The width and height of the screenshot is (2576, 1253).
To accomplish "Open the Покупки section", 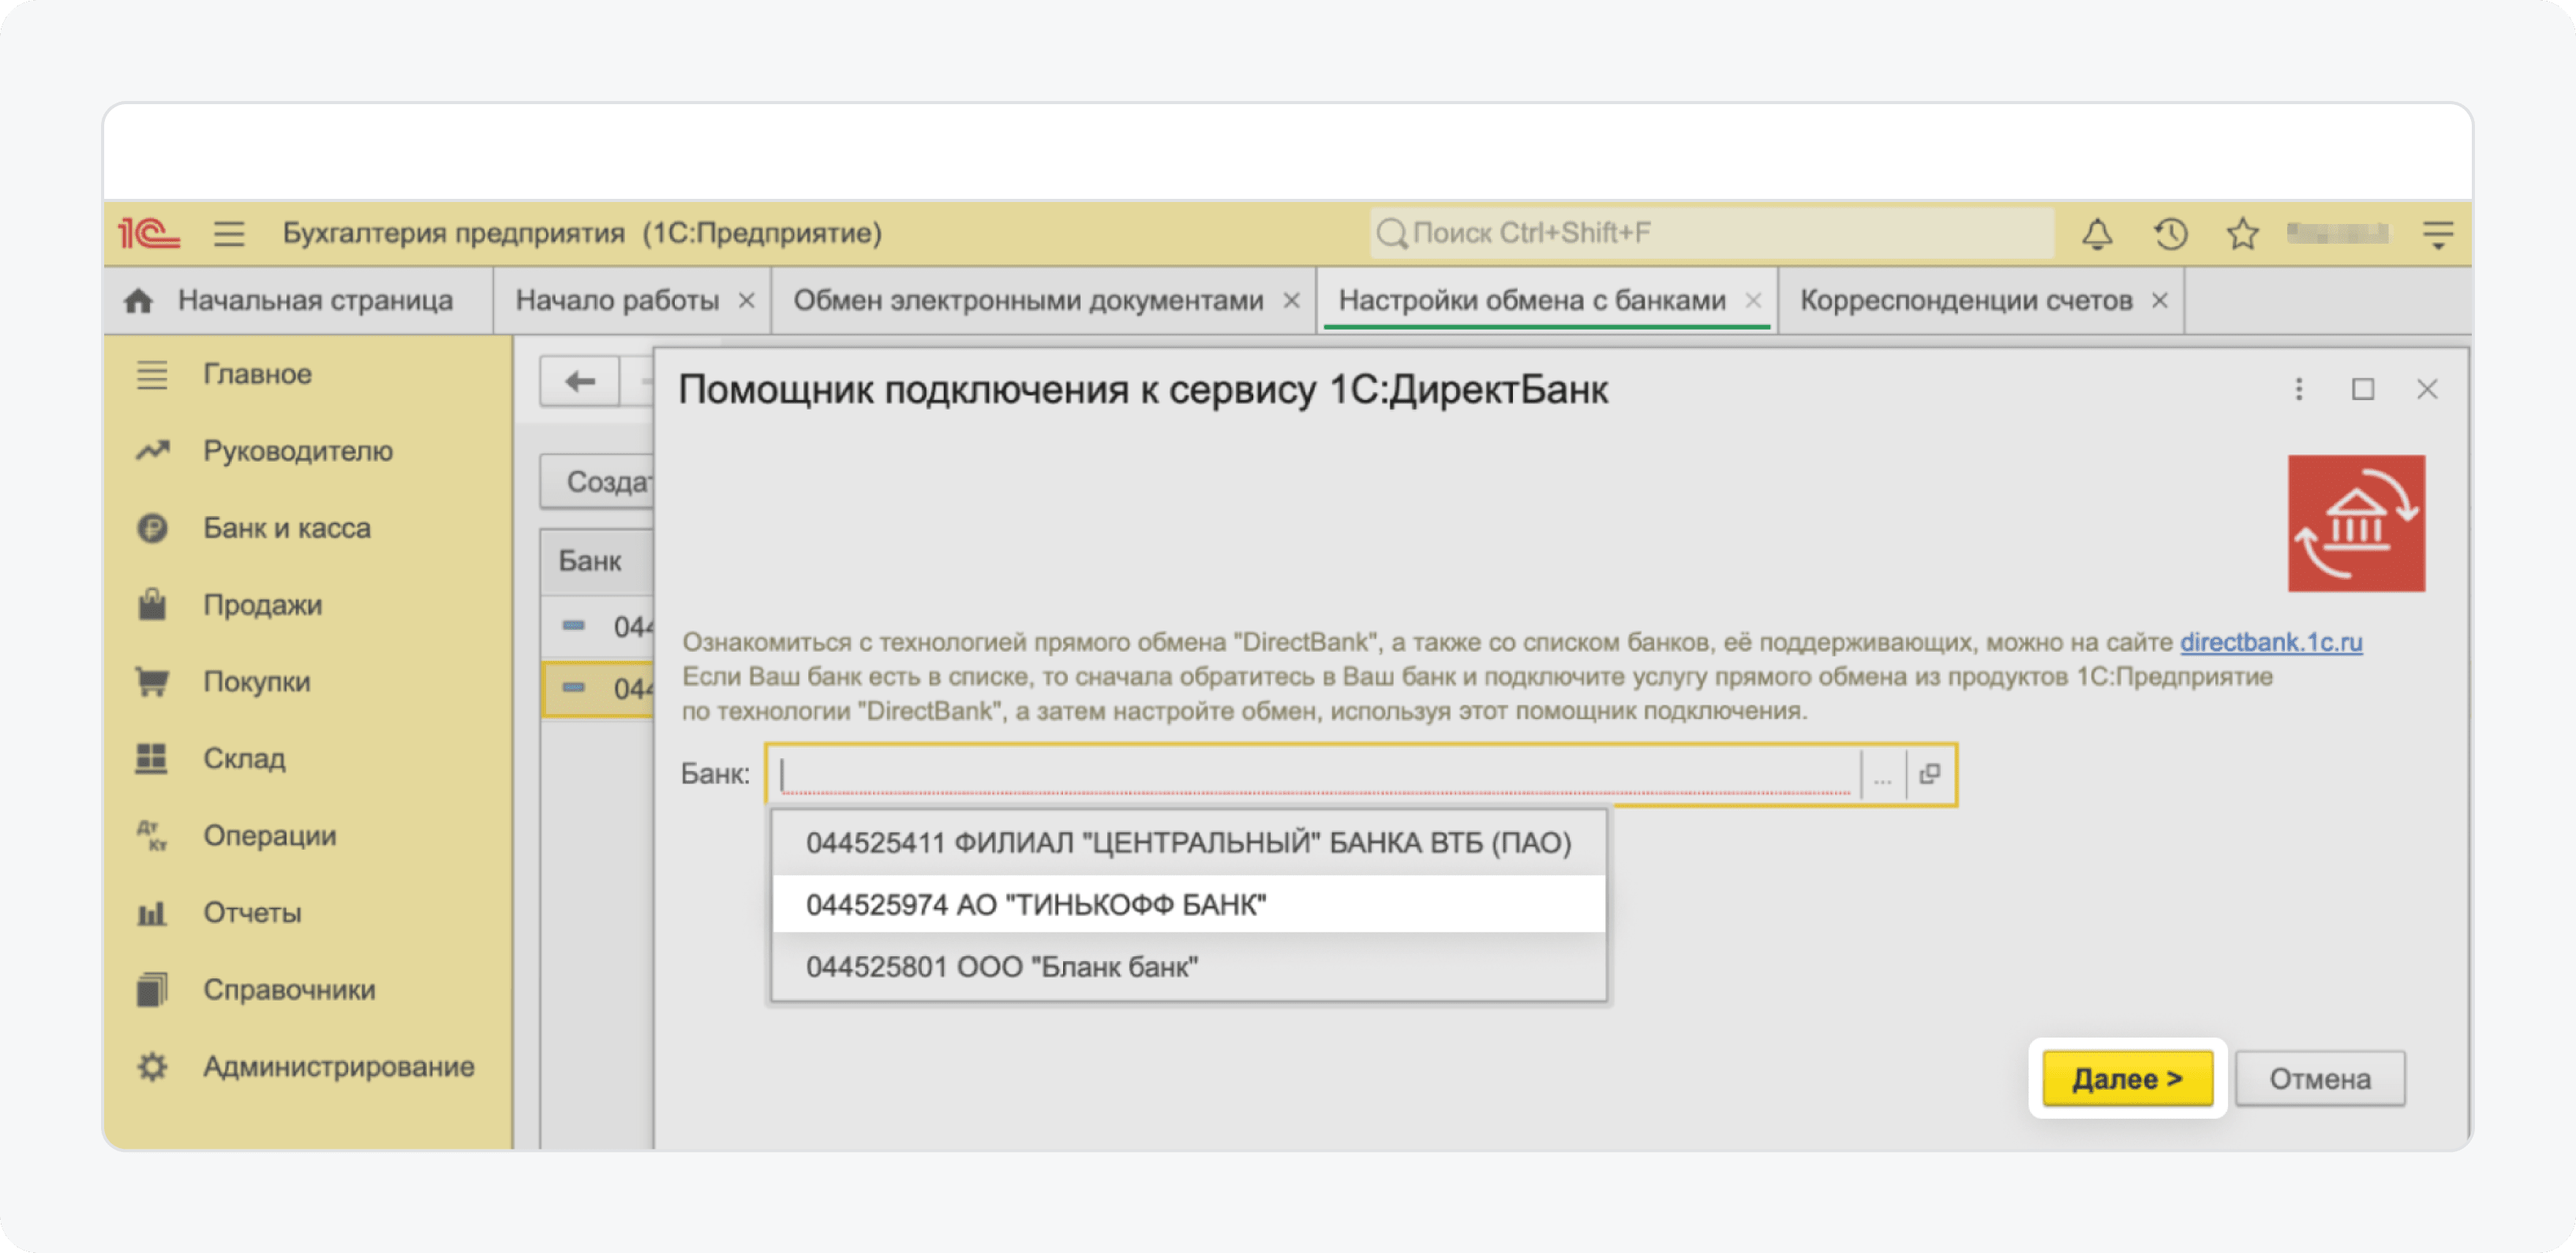I will [x=257, y=682].
